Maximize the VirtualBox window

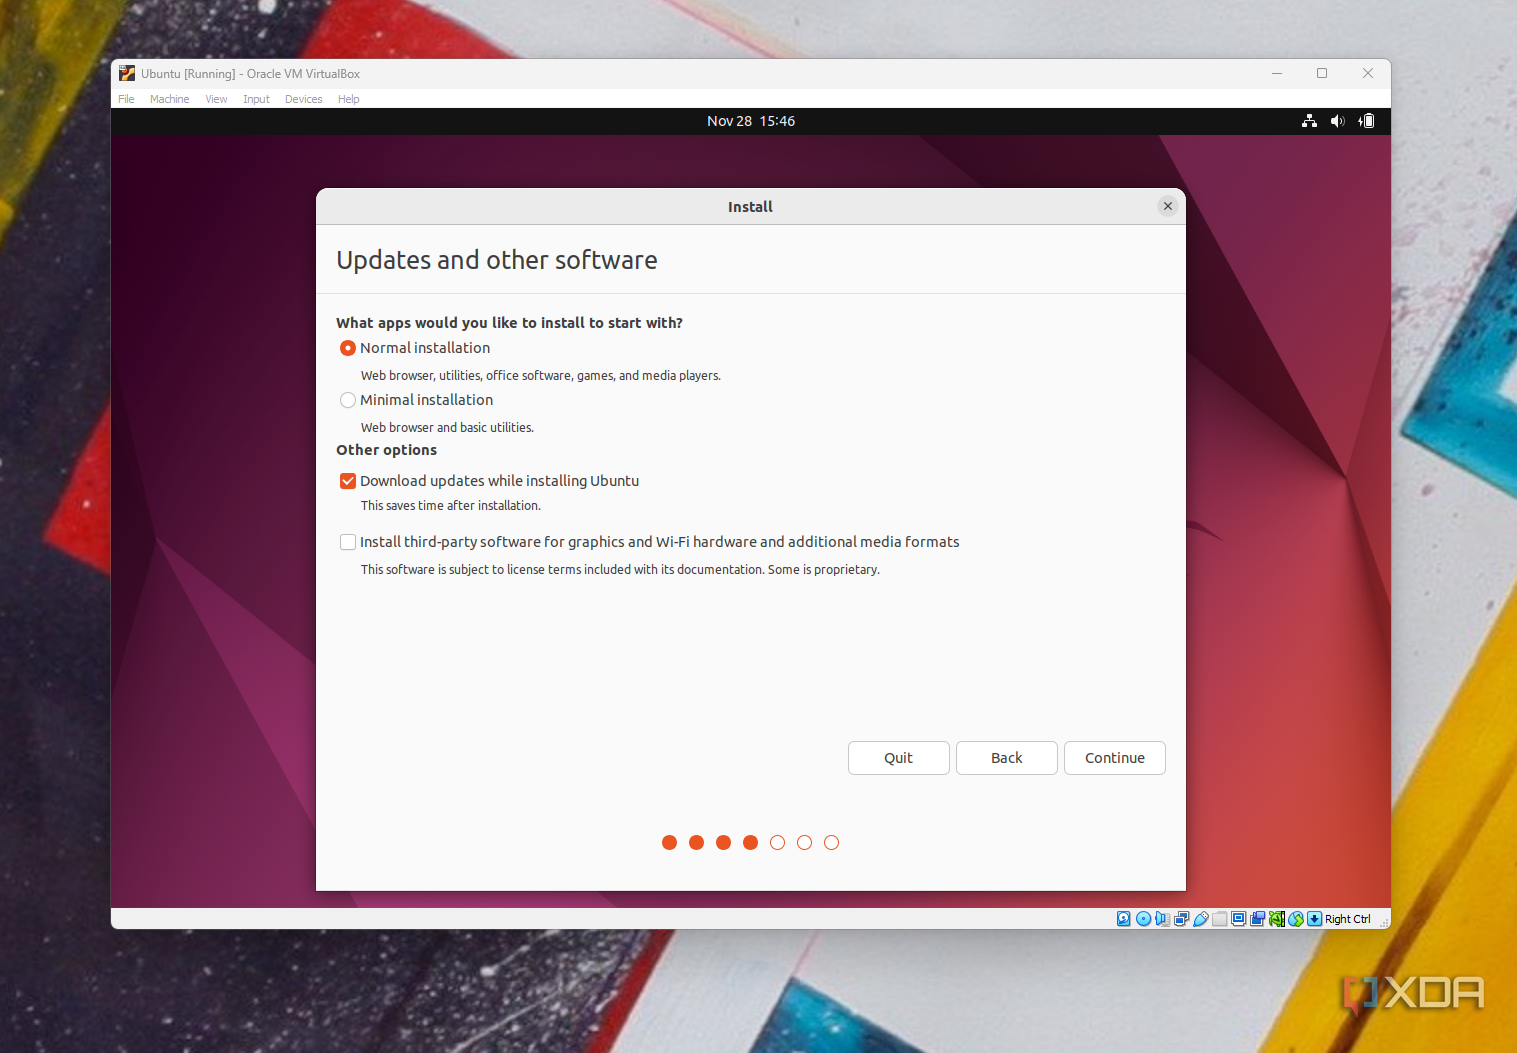[x=1322, y=73]
